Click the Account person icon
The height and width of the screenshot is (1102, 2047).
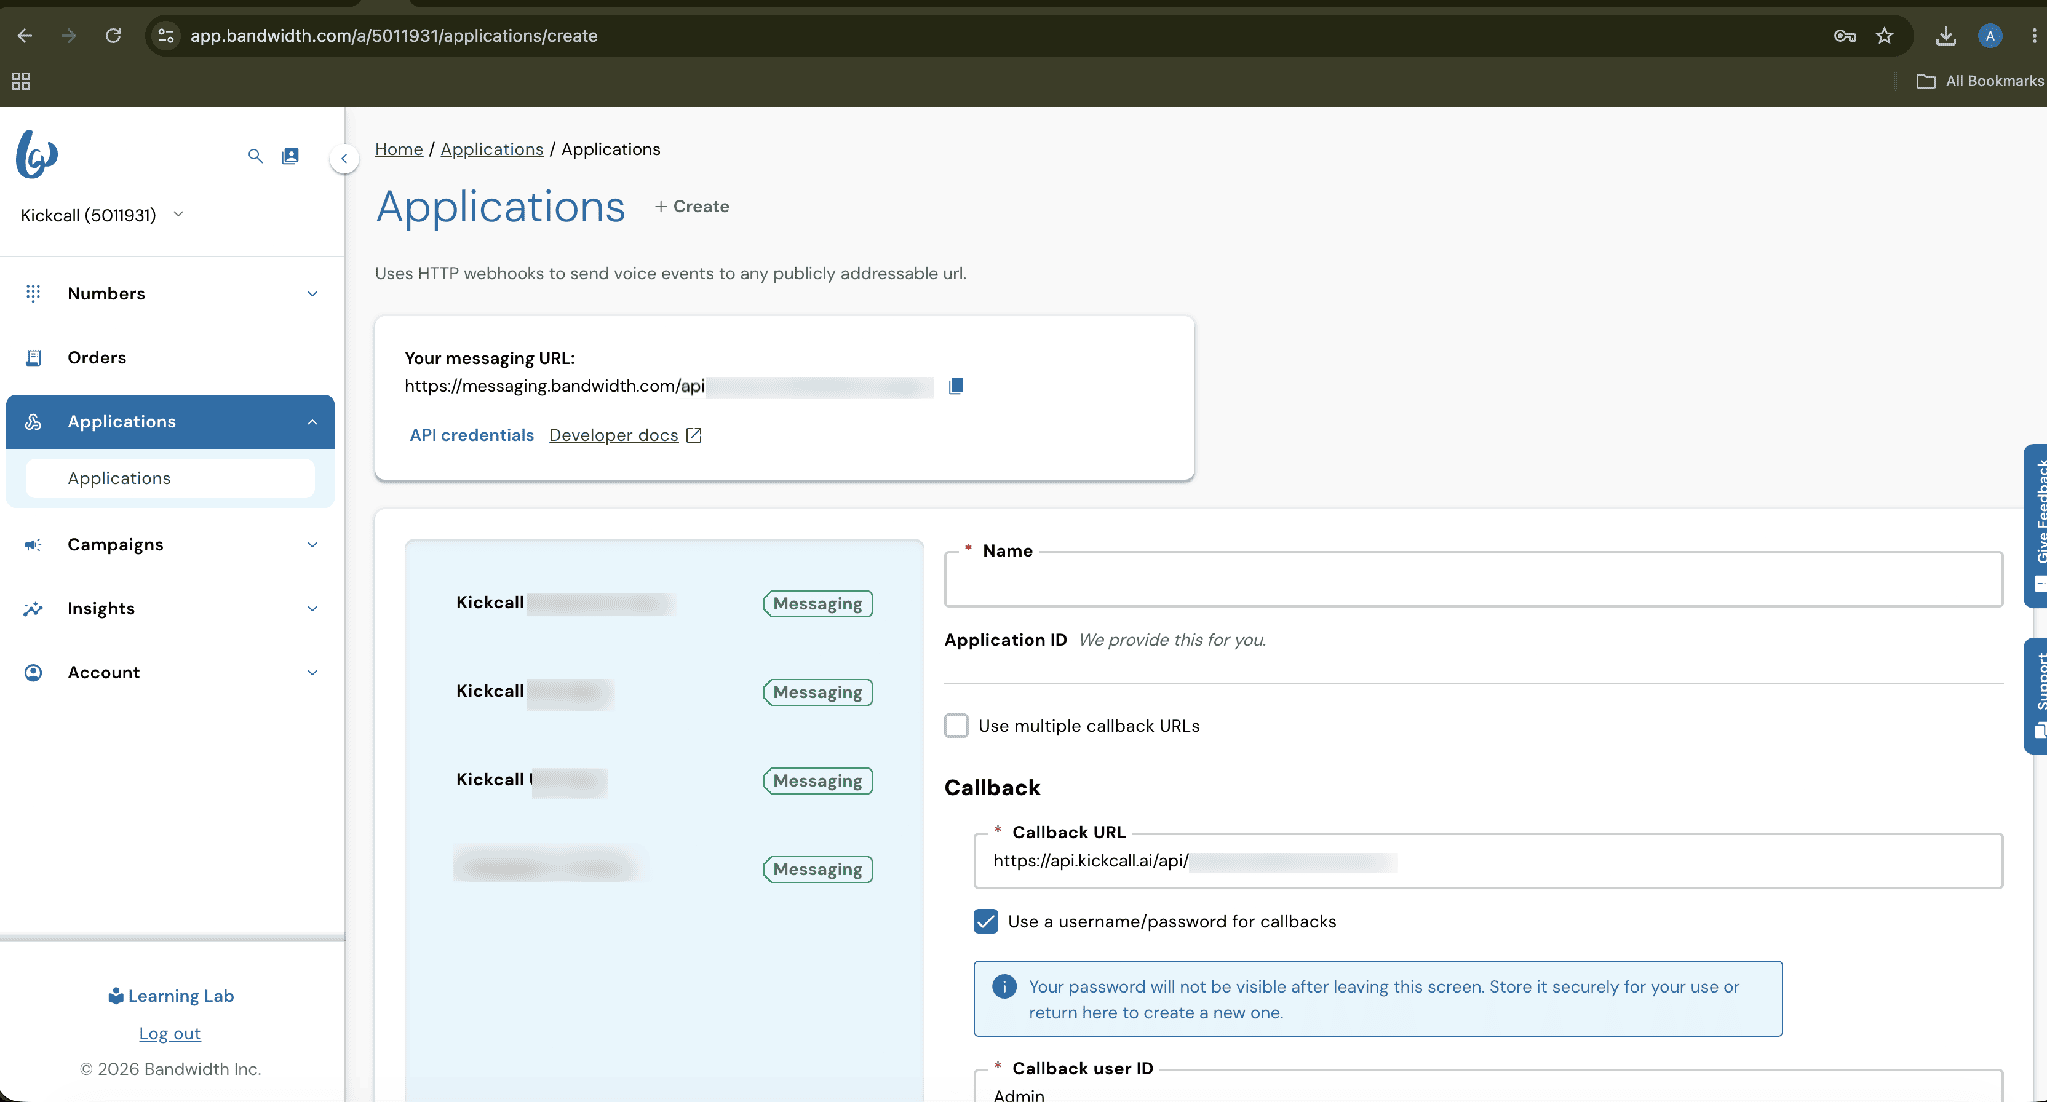(x=33, y=673)
